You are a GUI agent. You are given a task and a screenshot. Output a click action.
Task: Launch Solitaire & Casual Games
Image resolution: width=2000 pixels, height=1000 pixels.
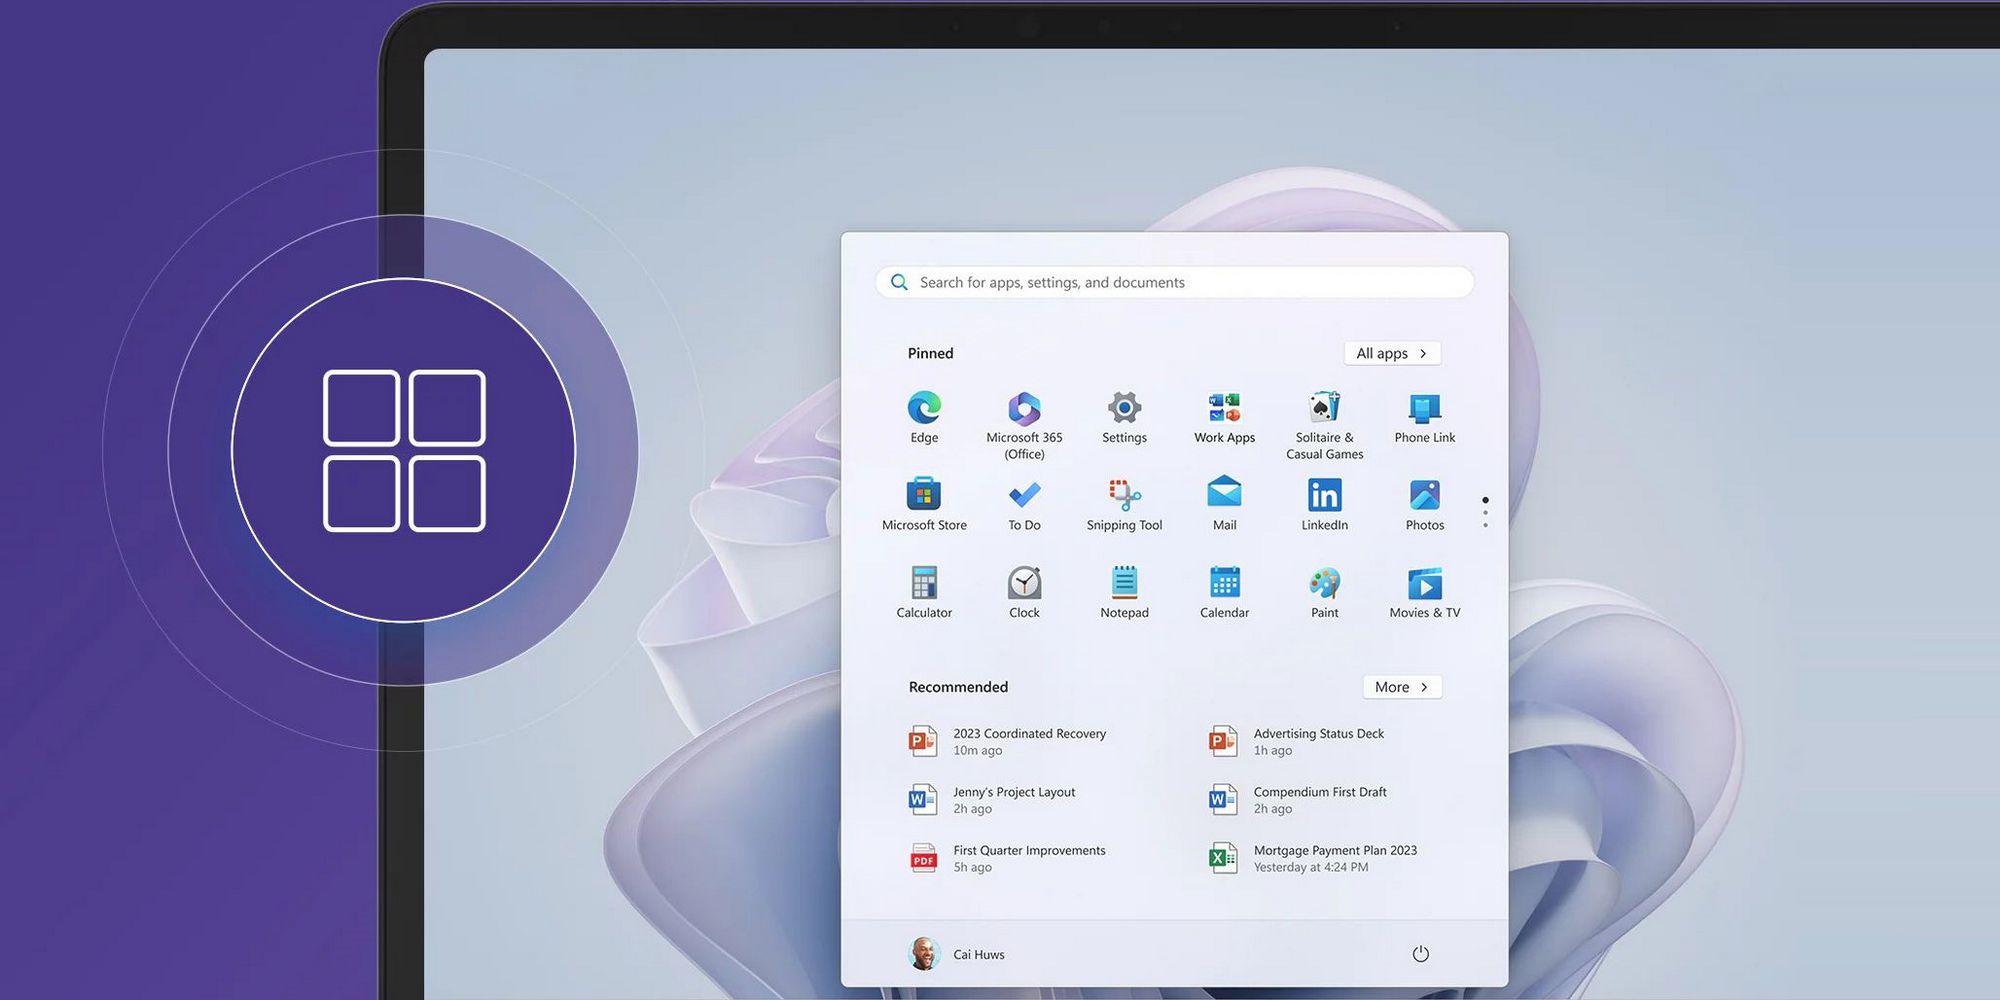pyautogui.click(x=1324, y=425)
